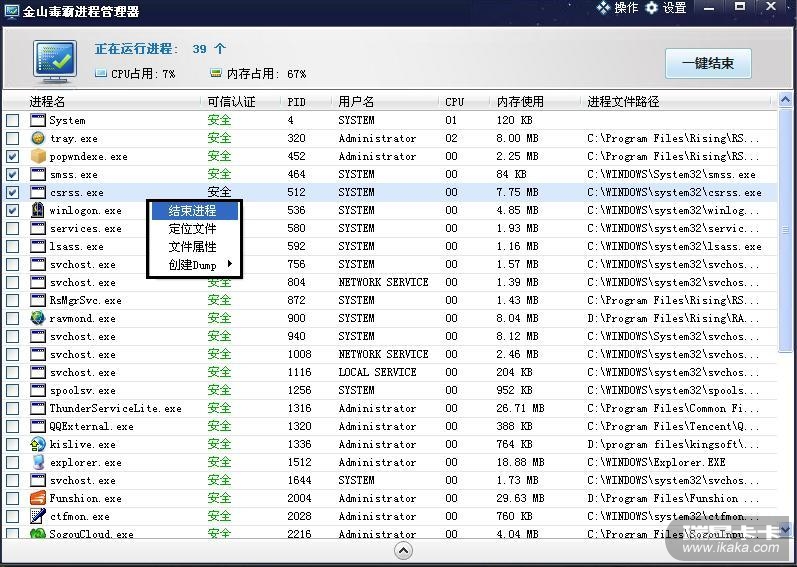Click the kislive.exe process icon
The height and width of the screenshot is (567, 797).
click(x=38, y=444)
